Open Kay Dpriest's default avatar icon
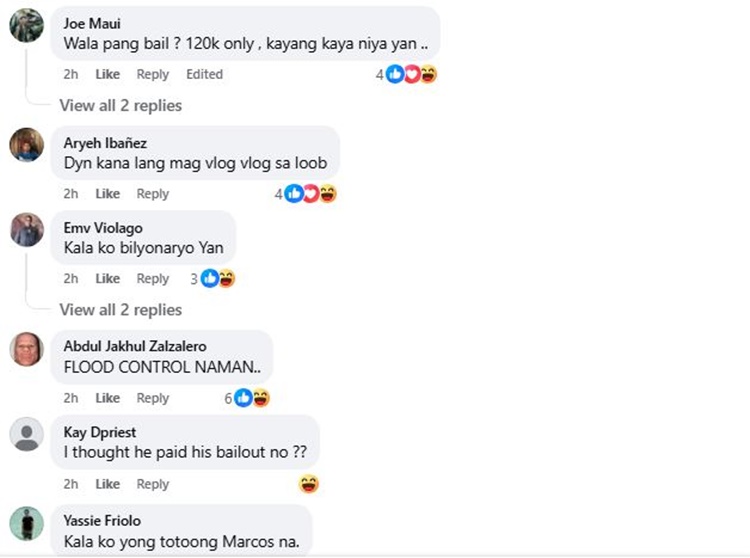 [x=27, y=434]
